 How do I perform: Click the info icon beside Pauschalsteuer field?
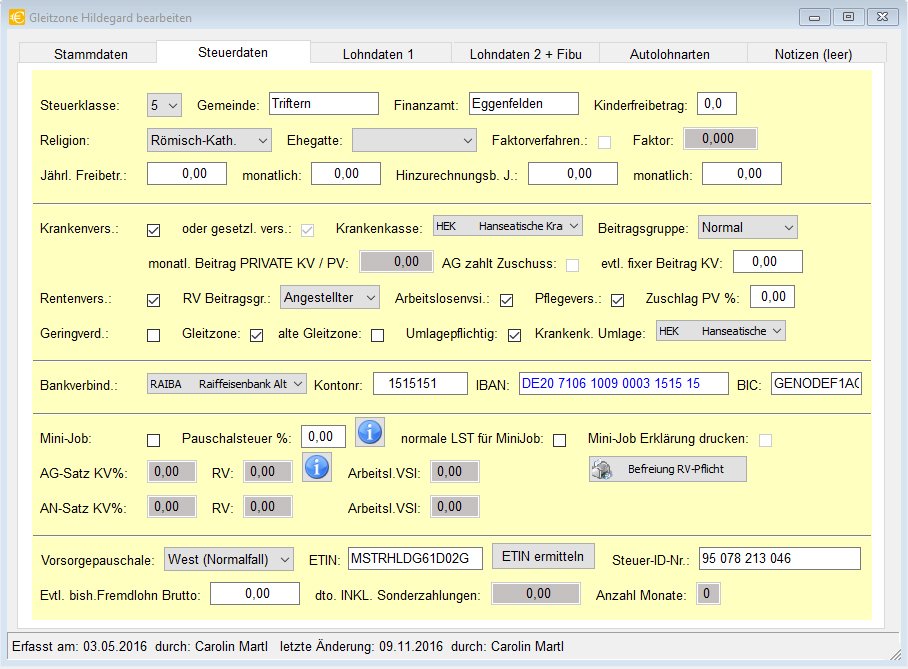point(370,433)
